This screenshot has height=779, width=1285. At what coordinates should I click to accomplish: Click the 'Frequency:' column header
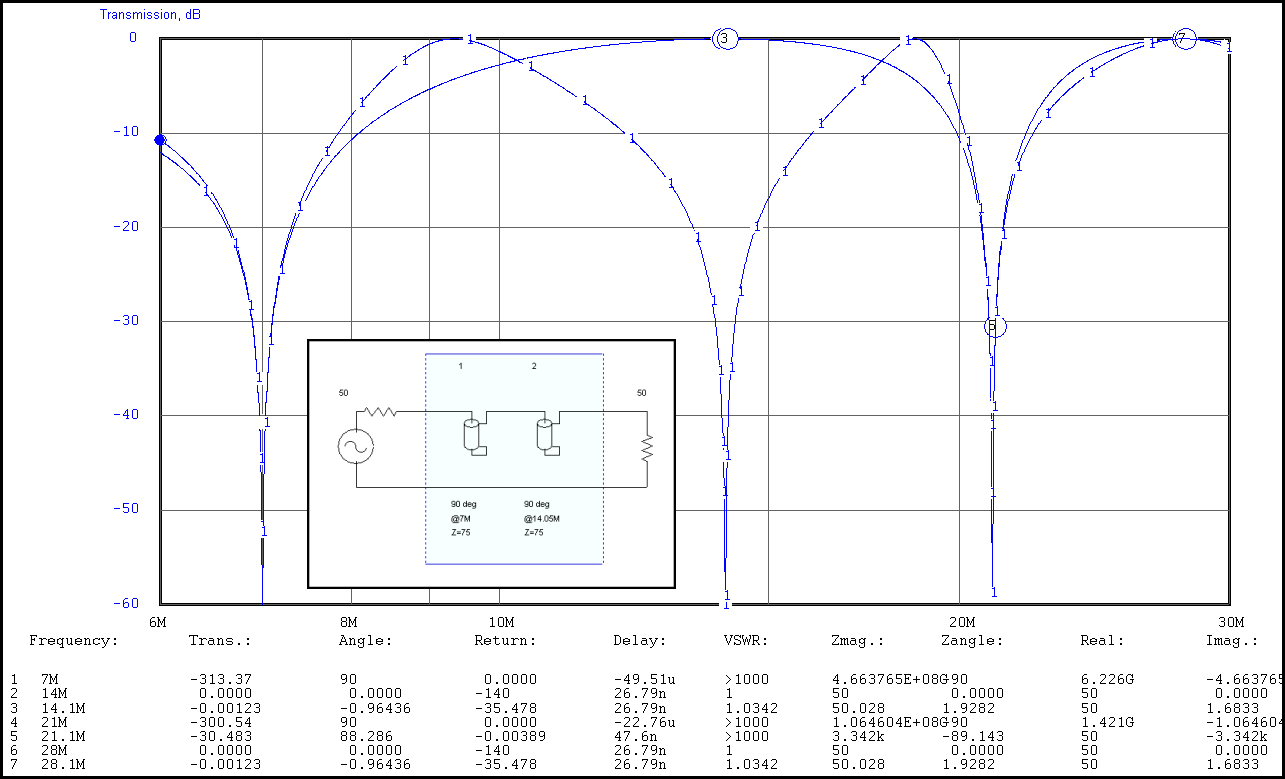pyautogui.click(x=73, y=641)
